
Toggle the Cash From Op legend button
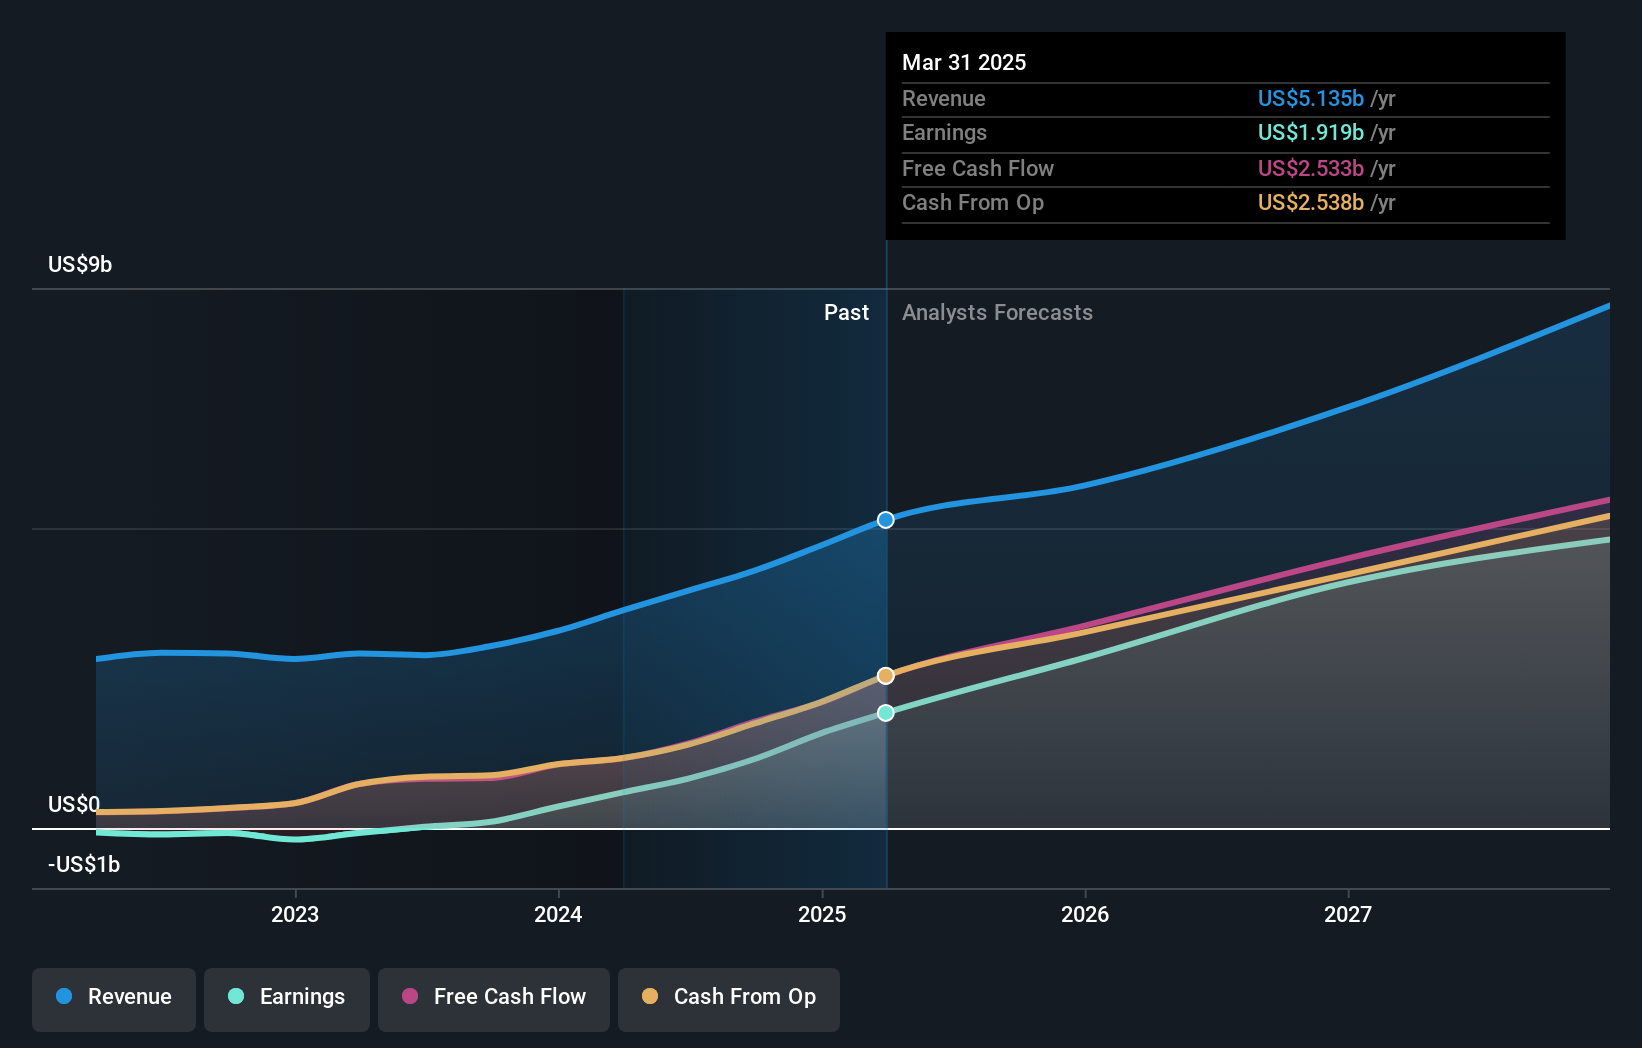(729, 999)
